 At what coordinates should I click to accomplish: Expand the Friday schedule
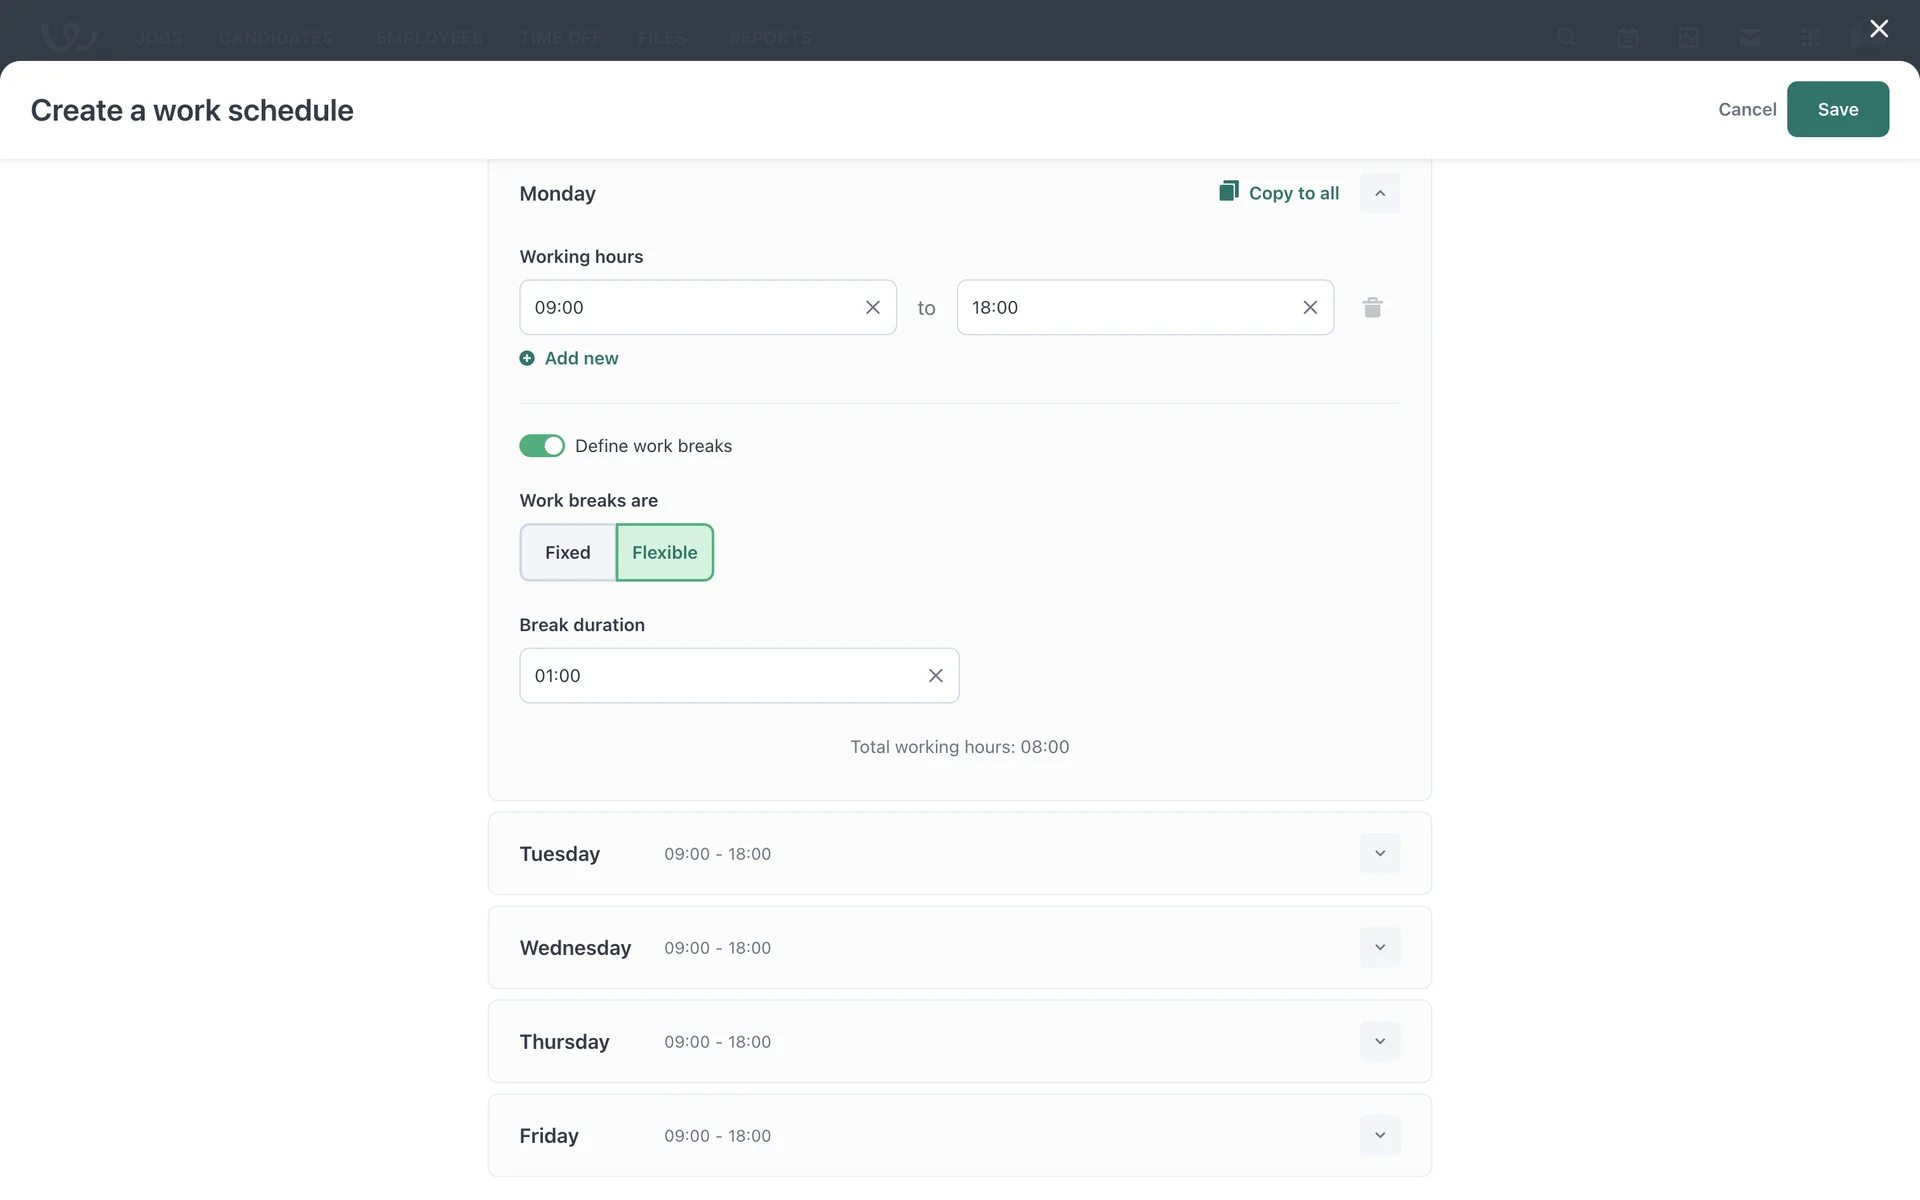click(1379, 1135)
